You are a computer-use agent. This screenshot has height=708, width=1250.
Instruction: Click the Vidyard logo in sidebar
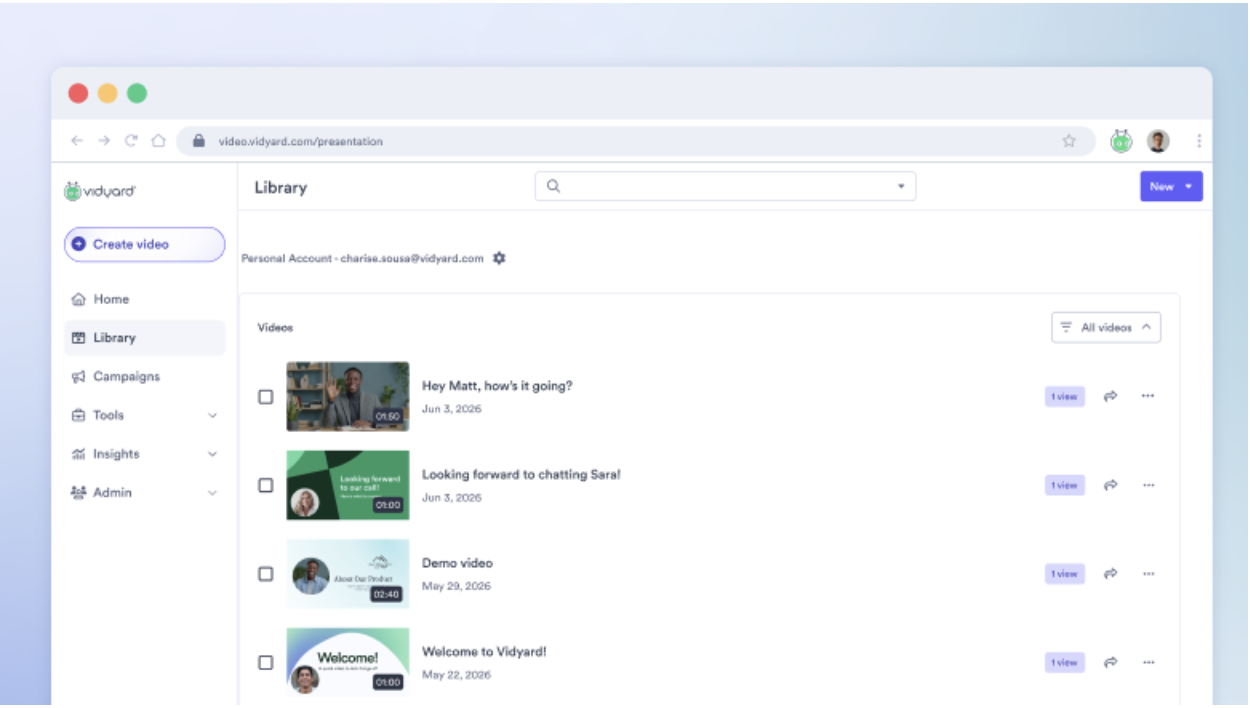coord(100,191)
